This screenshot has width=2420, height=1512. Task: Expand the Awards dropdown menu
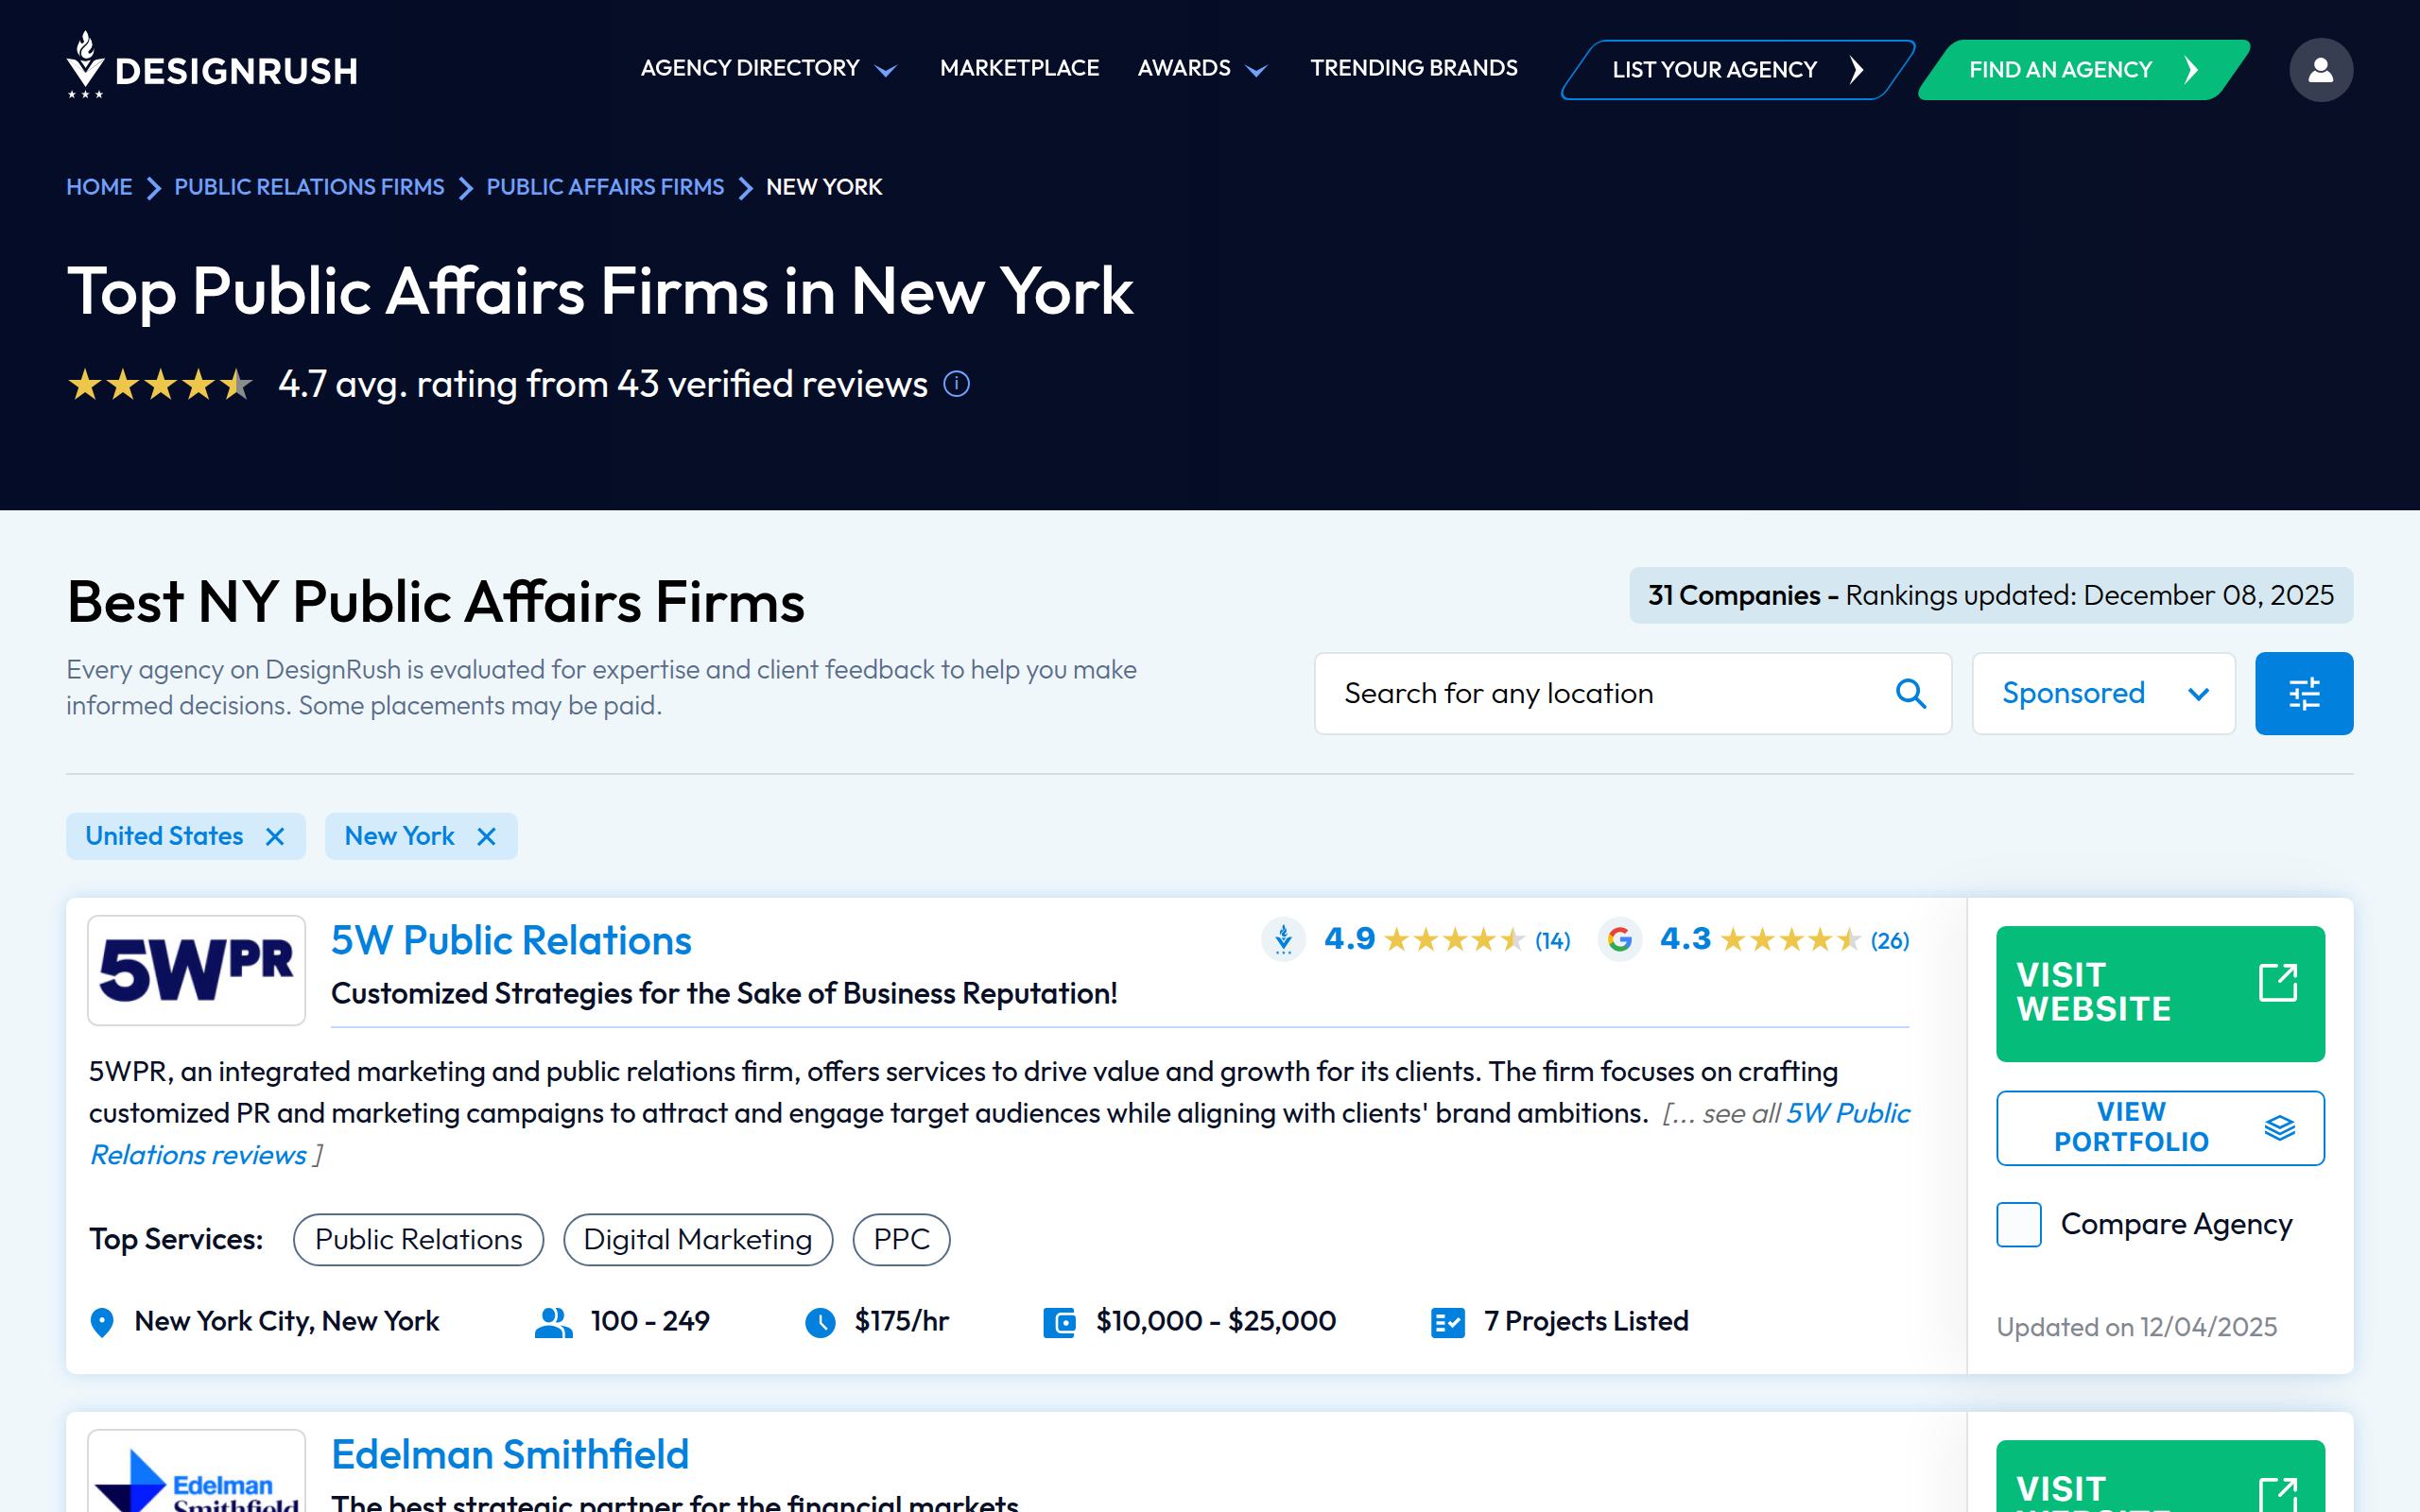[1202, 68]
